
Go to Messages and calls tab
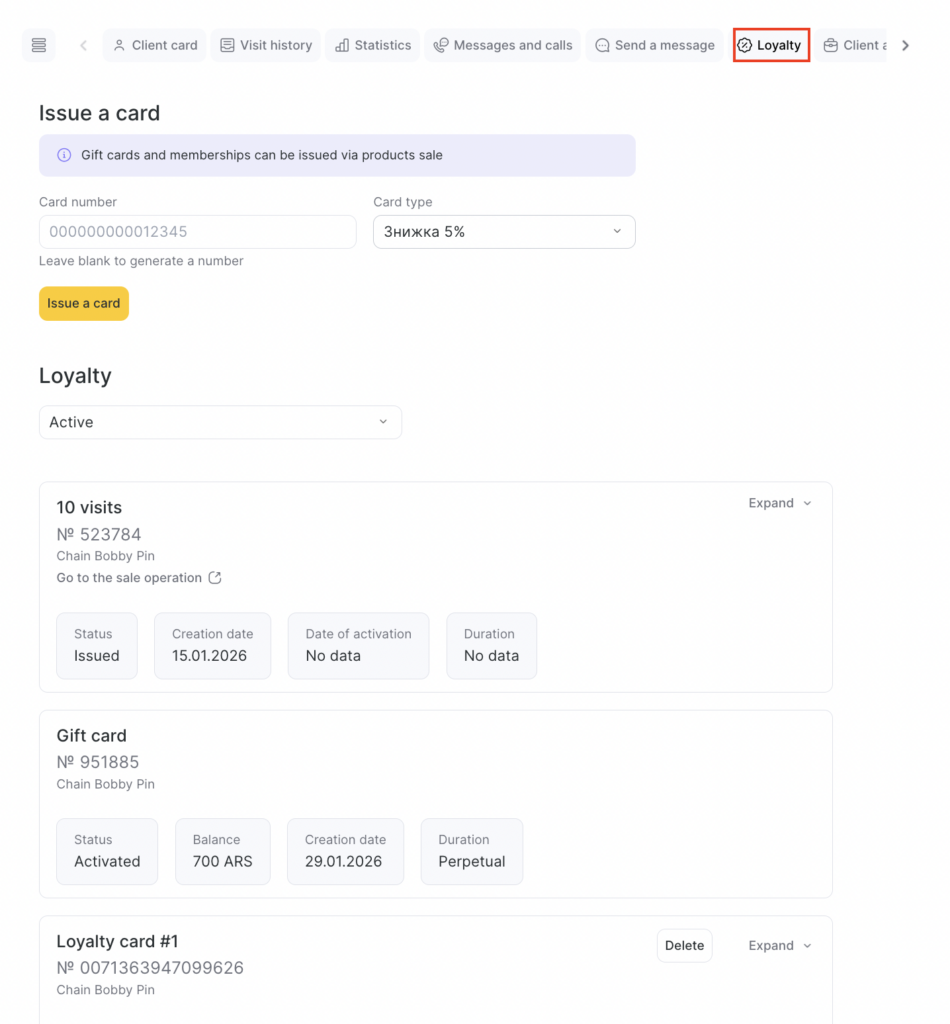(x=502, y=45)
